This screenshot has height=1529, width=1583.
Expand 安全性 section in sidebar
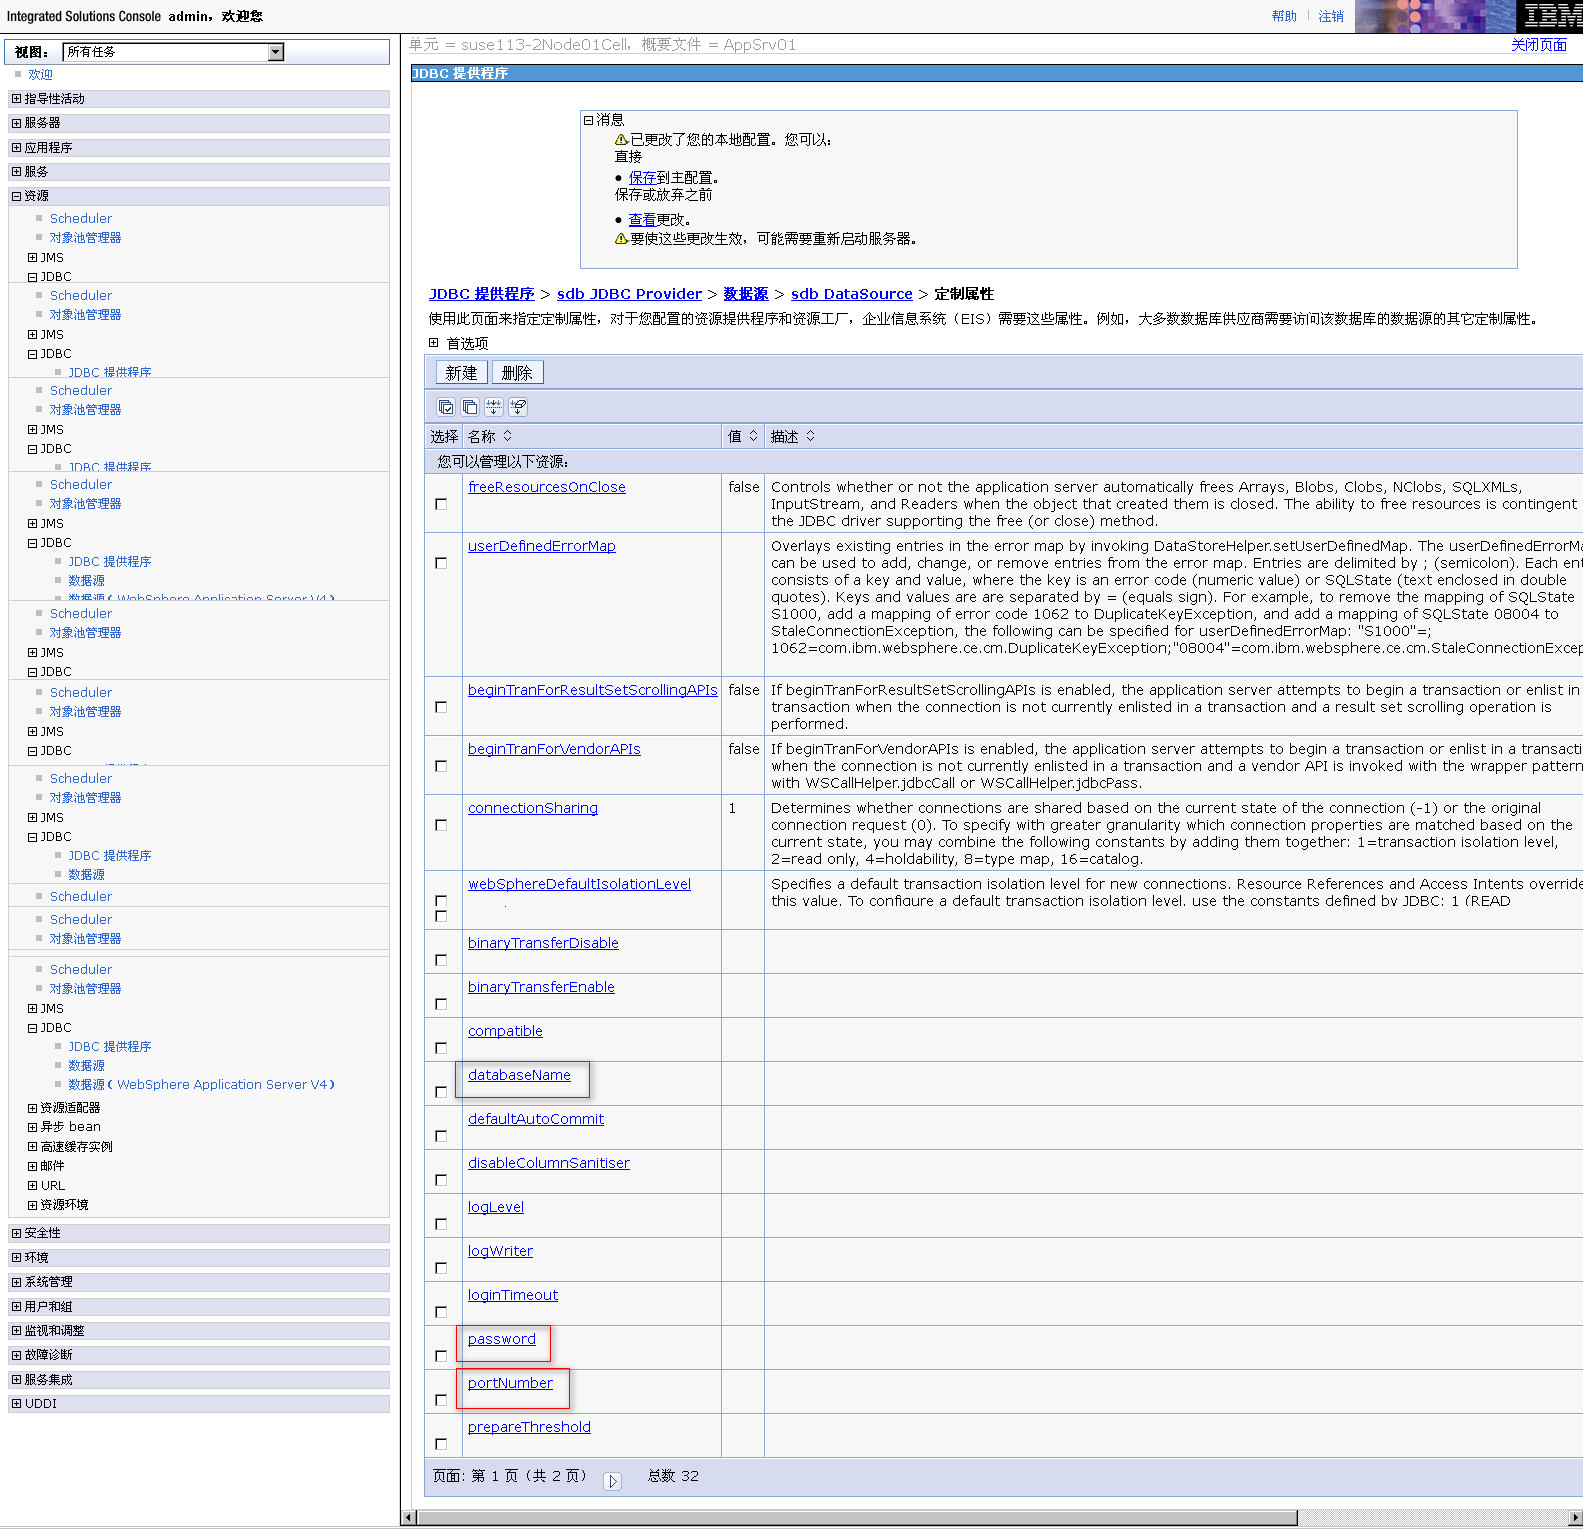point(16,1233)
